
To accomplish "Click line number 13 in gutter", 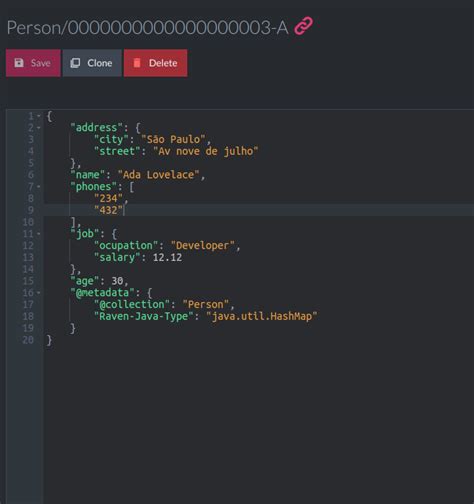I will (x=28, y=257).
